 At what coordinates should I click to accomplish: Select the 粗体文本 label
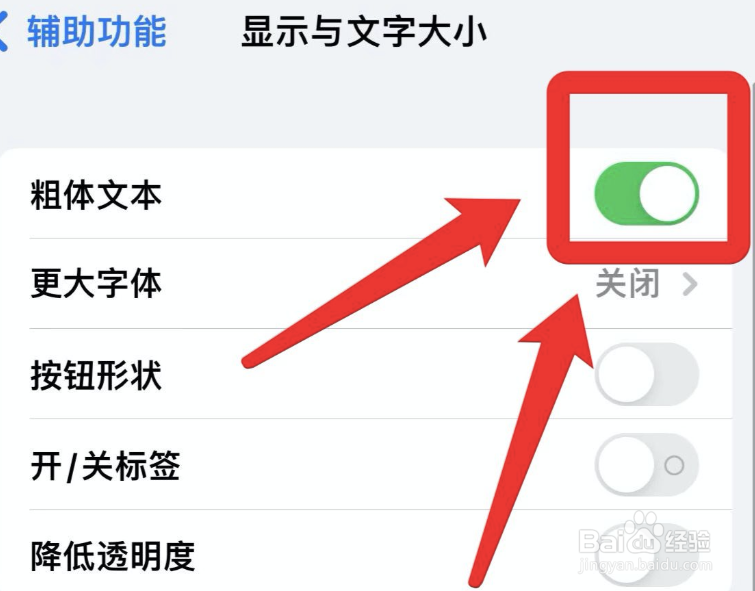[96, 195]
